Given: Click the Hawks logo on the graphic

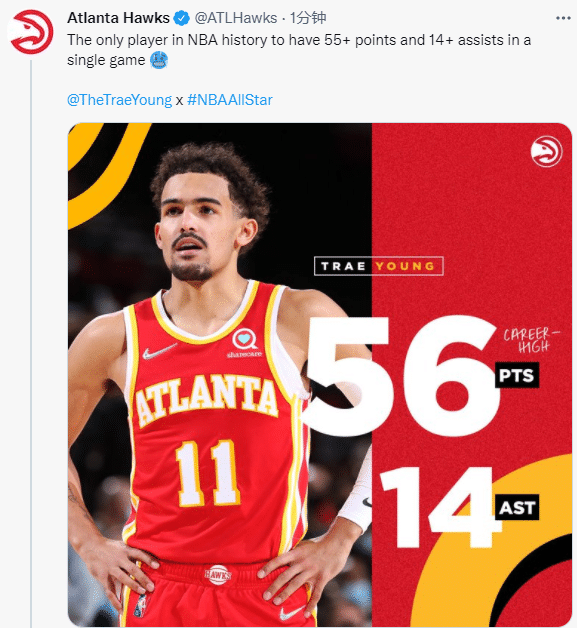Looking at the screenshot, I should (546, 151).
